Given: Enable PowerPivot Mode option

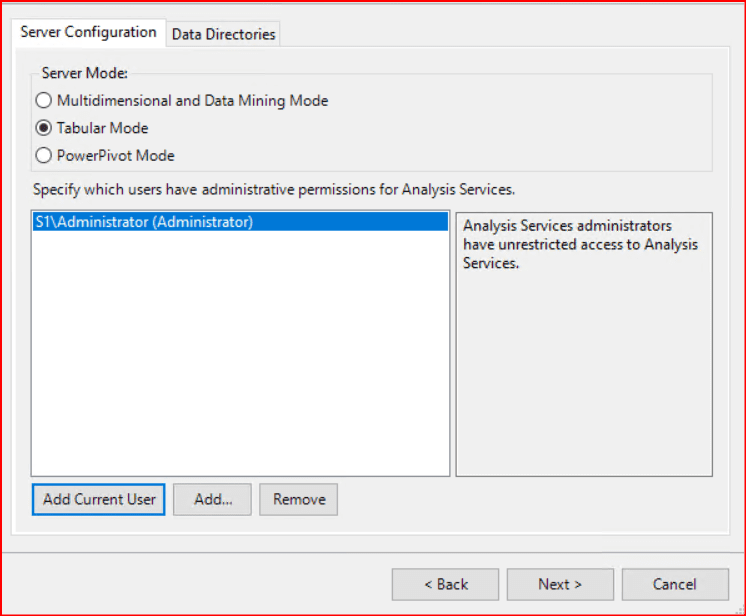Looking at the screenshot, I should tap(43, 155).
